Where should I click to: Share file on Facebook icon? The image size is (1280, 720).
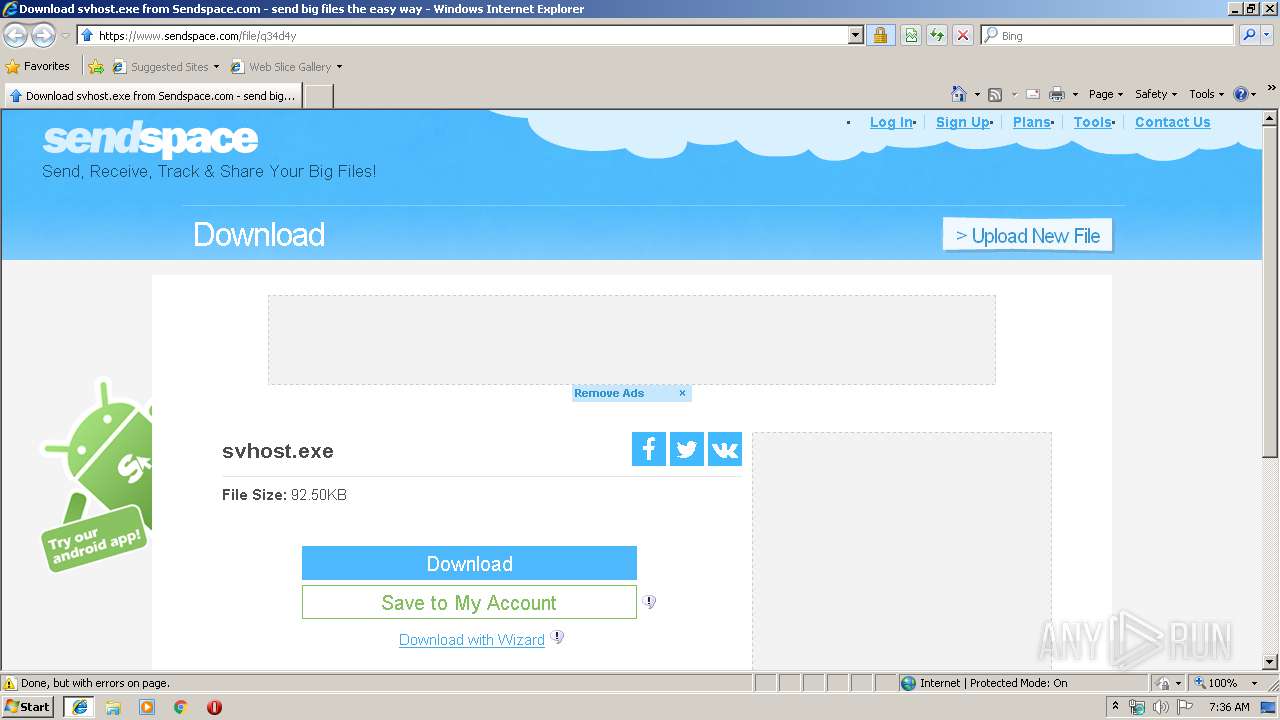click(x=649, y=449)
